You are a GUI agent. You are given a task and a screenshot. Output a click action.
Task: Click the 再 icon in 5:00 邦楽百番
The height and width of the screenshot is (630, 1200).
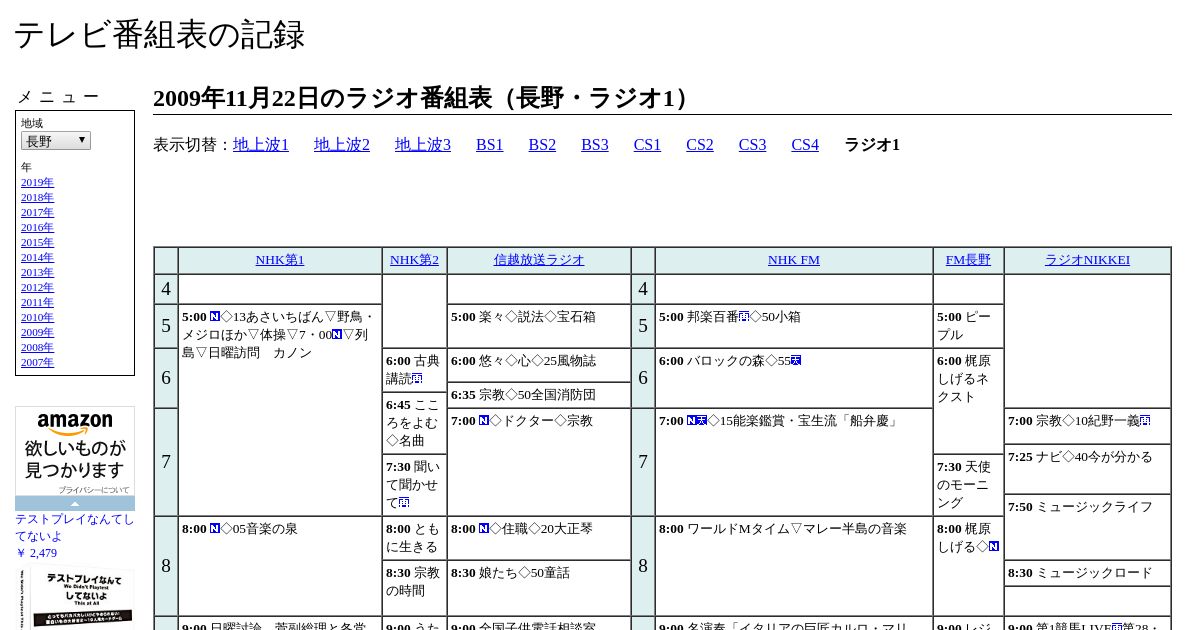click(744, 317)
